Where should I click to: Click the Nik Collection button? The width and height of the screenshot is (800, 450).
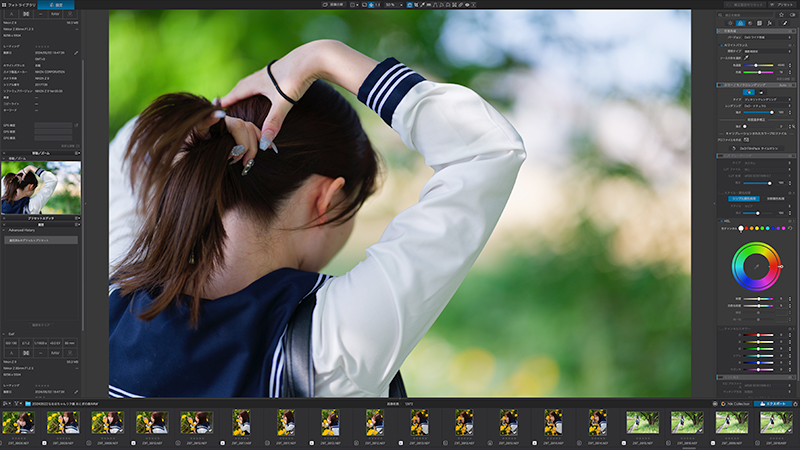(x=735, y=404)
